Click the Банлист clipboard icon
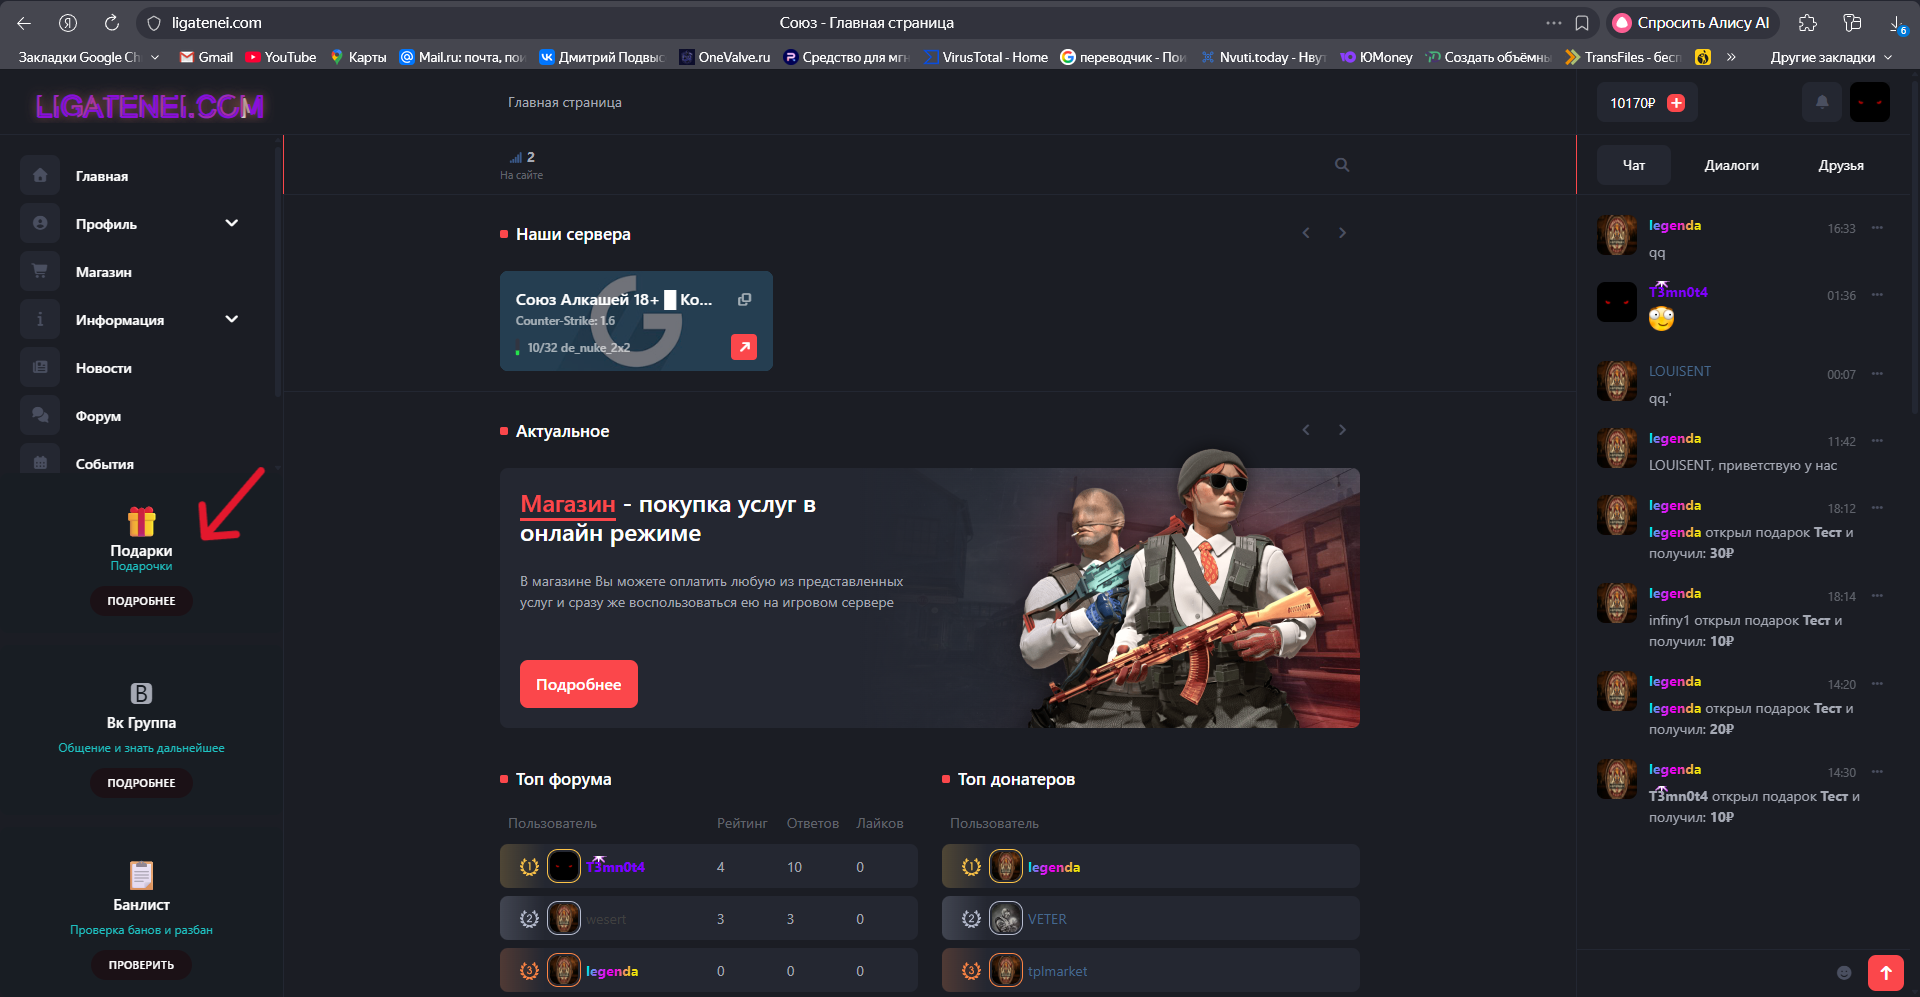Viewport: 1920px width, 997px height. (x=141, y=875)
